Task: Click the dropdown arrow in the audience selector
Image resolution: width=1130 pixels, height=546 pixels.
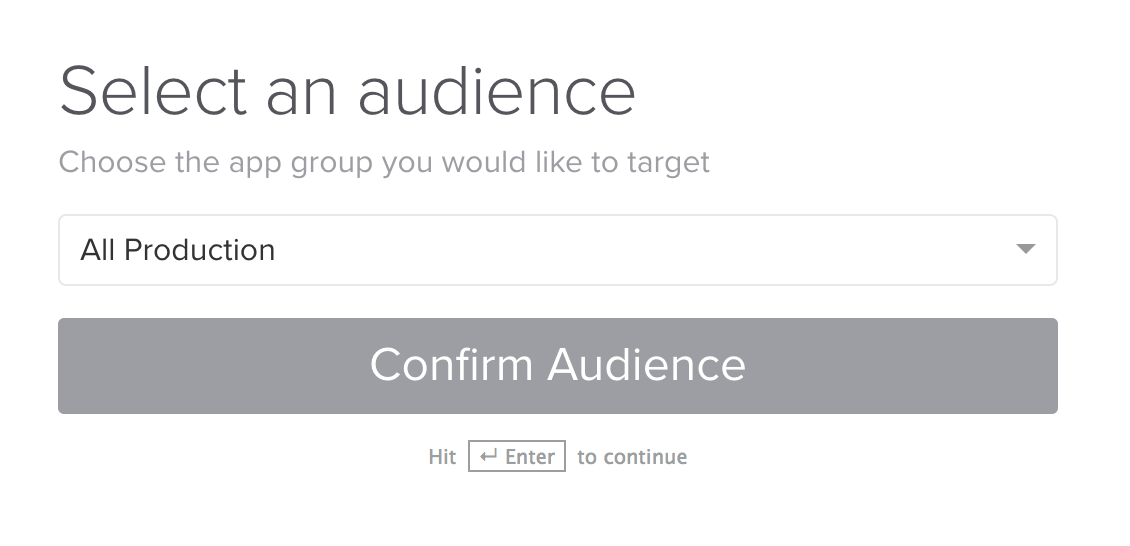Action: click(x=1025, y=249)
